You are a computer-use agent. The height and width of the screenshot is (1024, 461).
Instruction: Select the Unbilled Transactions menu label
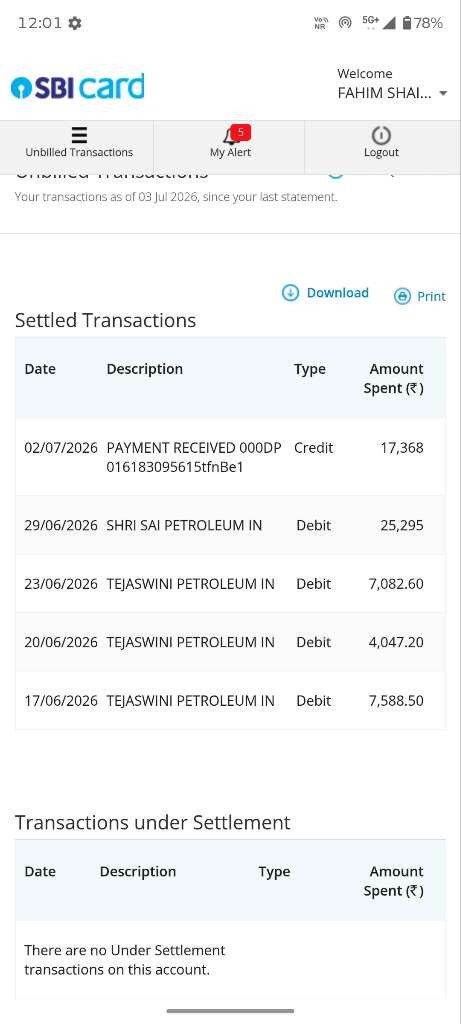[x=79, y=152]
